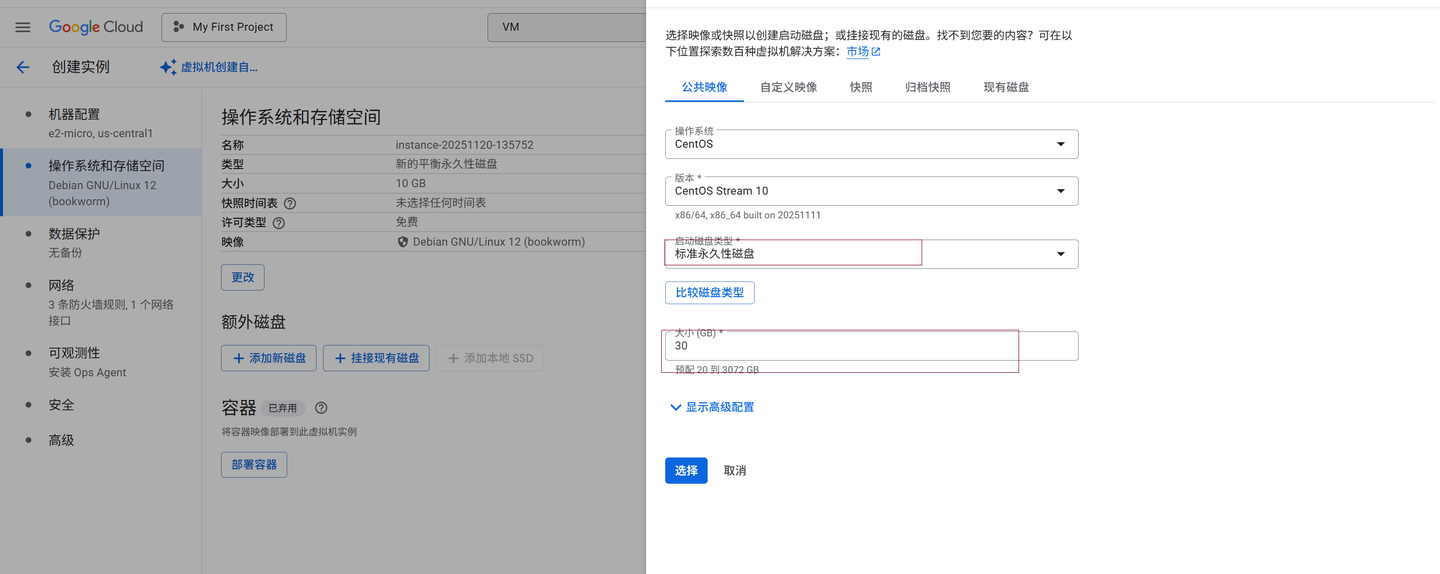This screenshot has height=574, width=1440.
Task: Switch to the 公共映像 tab
Action: [x=704, y=87]
